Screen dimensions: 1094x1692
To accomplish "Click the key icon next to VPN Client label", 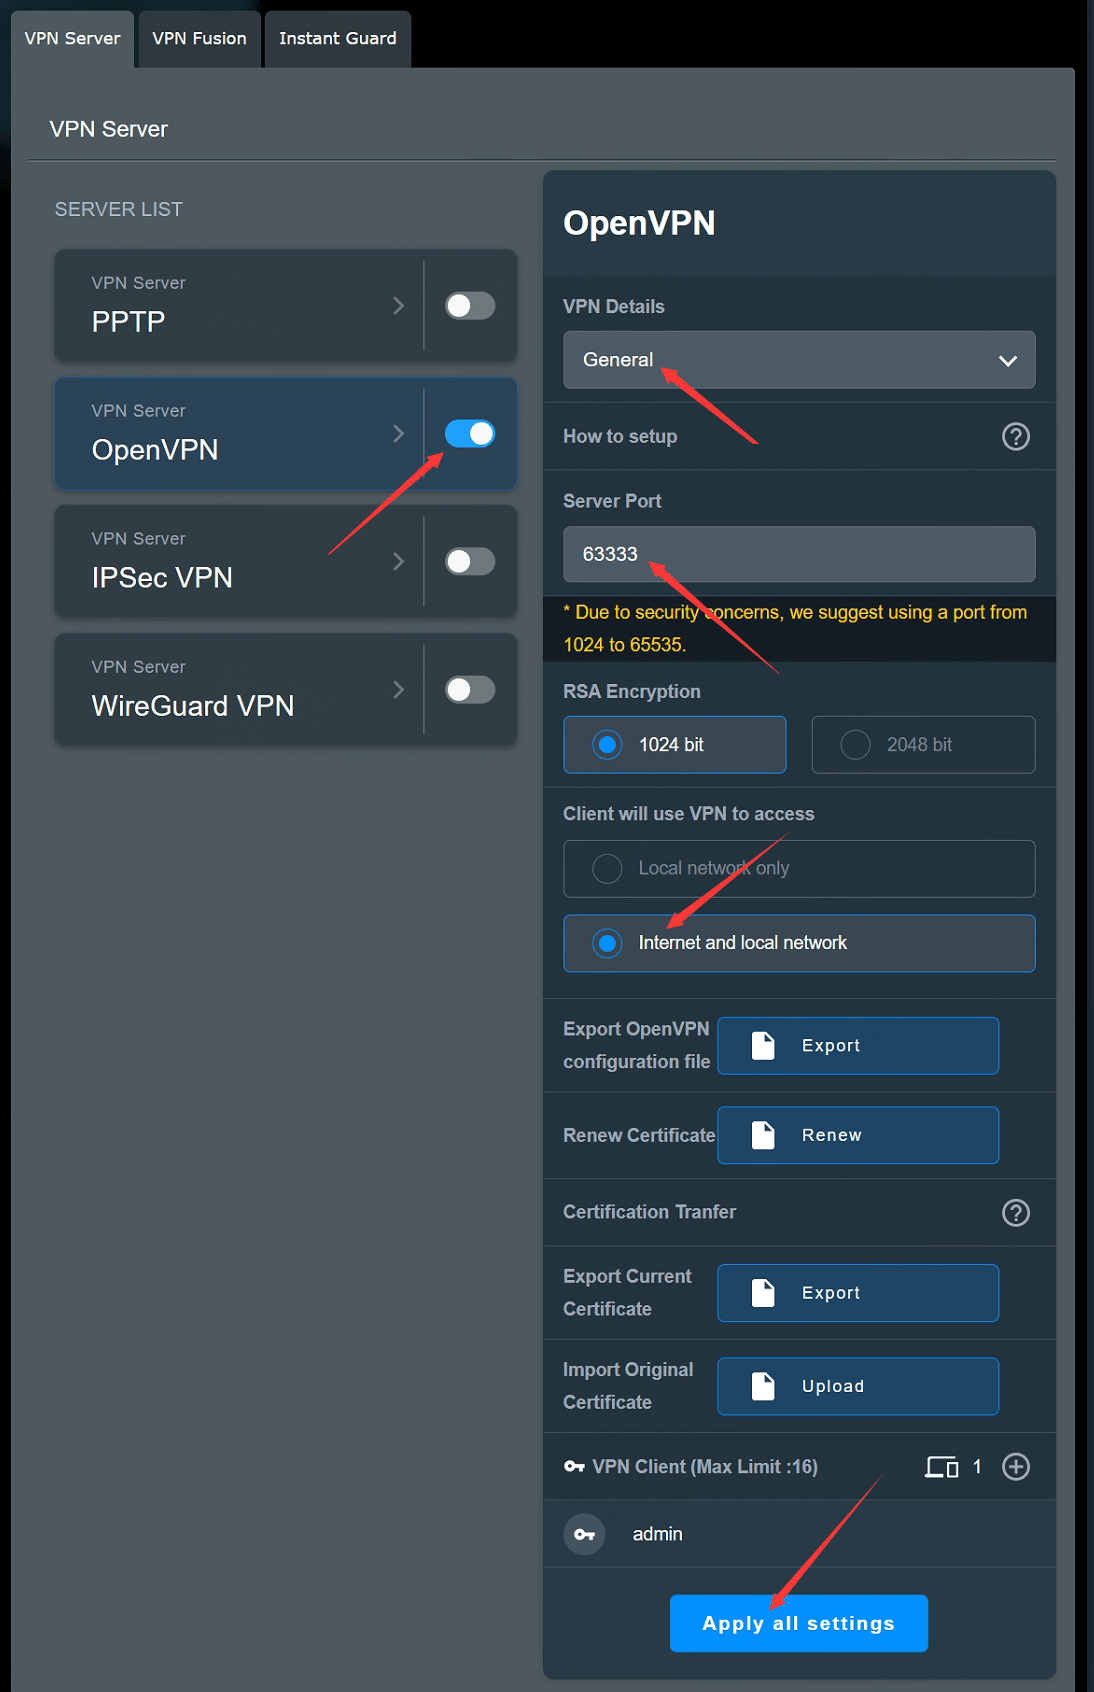I will (x=574, y=1467).
